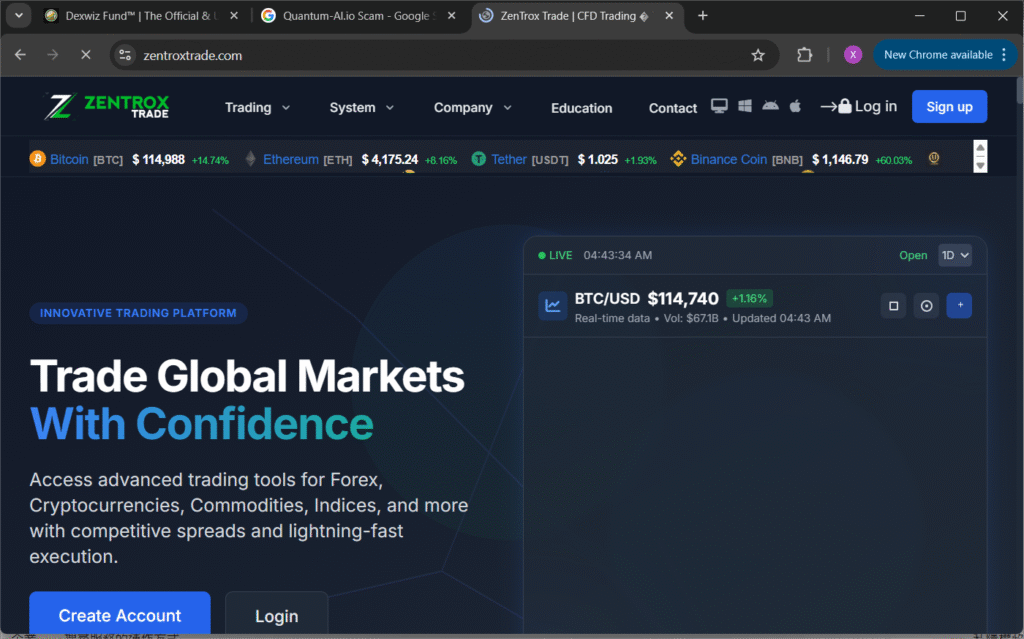The image size is (1024, 639).
Task: Click the Create Account button
Action: [119, 615]
